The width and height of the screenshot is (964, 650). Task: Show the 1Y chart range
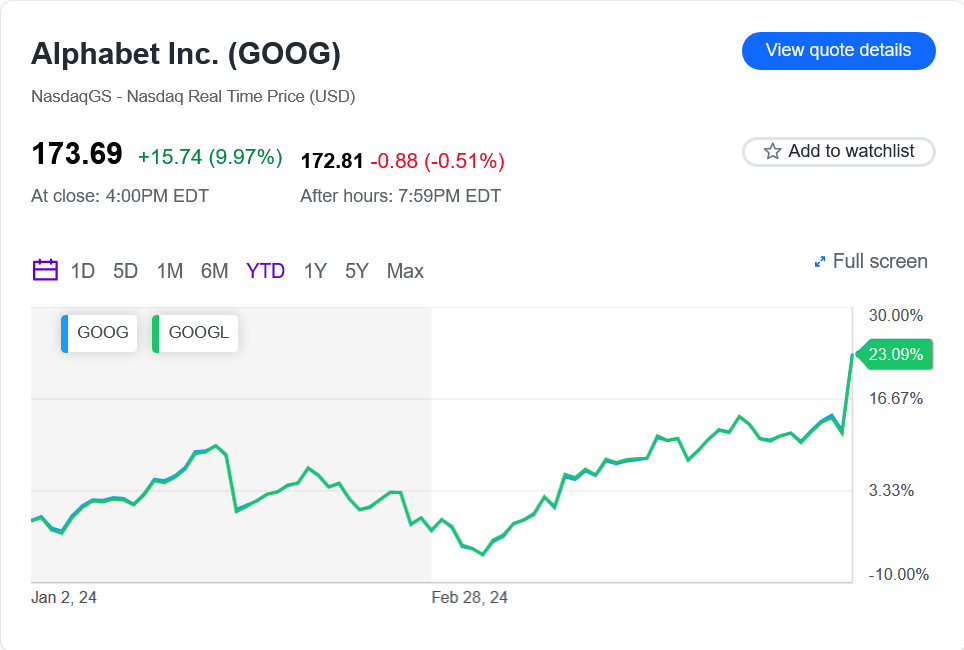coord(315,271)
